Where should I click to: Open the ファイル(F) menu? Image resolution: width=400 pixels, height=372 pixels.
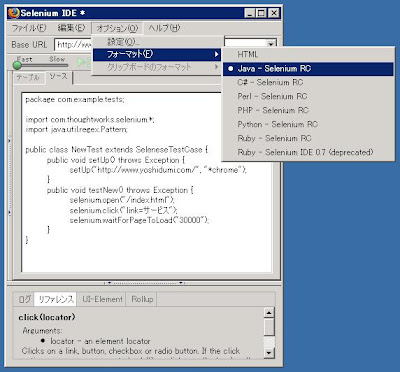click(x=29, y=28)
